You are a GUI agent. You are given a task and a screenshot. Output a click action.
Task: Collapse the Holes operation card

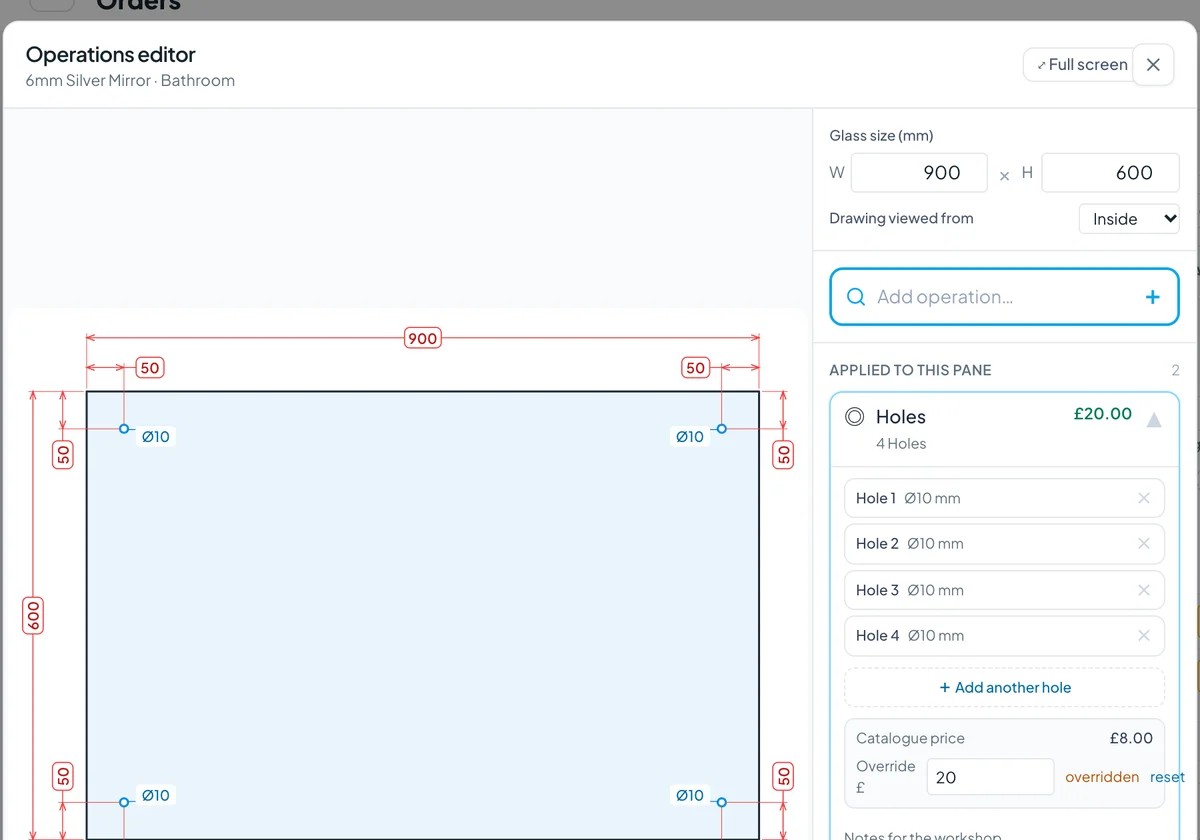coord(1153,420)
